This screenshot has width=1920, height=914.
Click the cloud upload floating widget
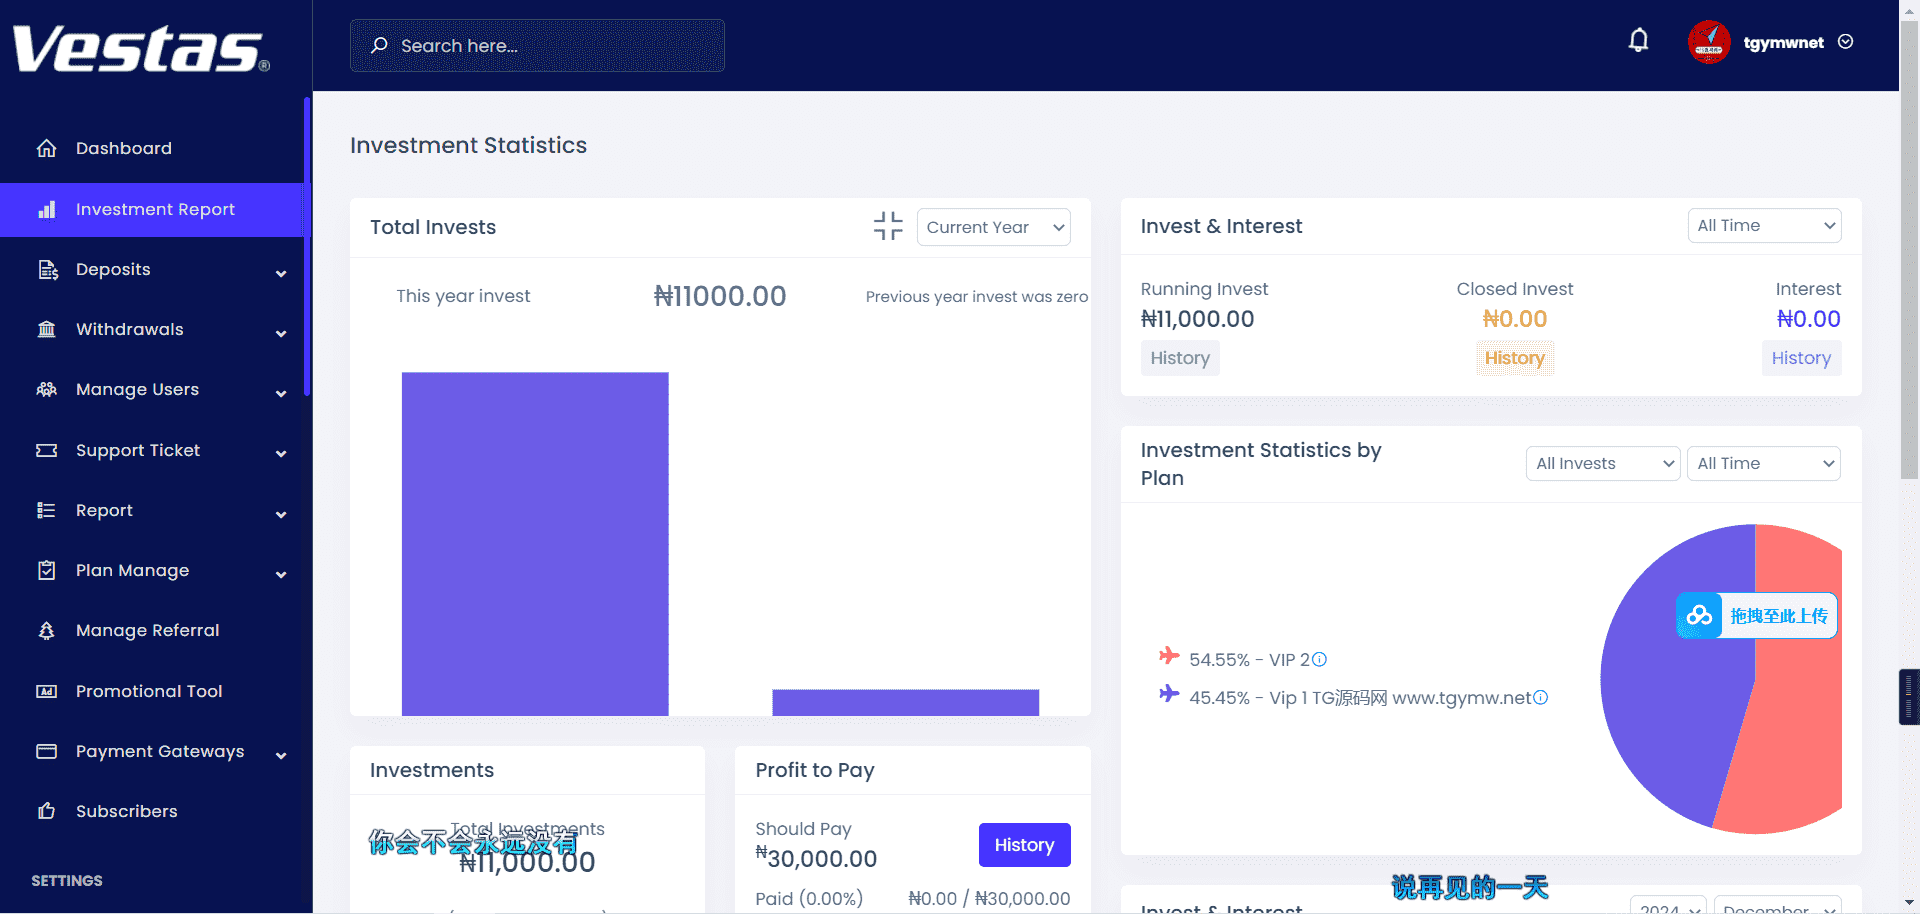[1756, 616]
